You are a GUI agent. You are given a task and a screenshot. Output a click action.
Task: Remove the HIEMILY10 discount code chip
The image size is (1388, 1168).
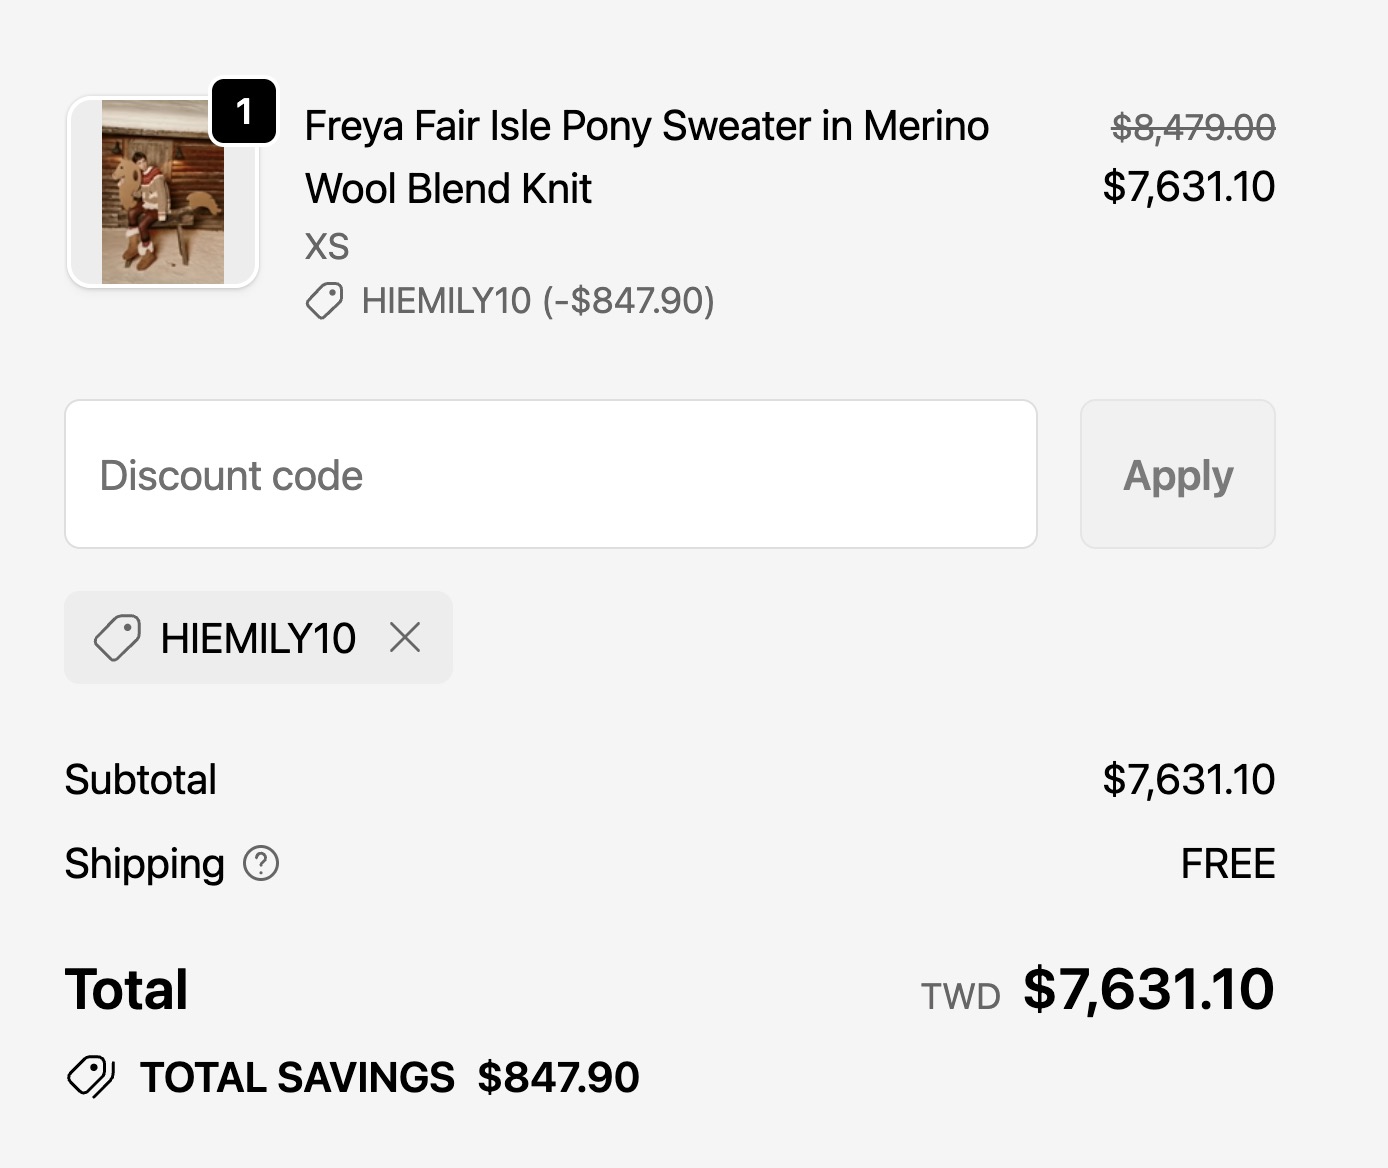coord(405,637)
